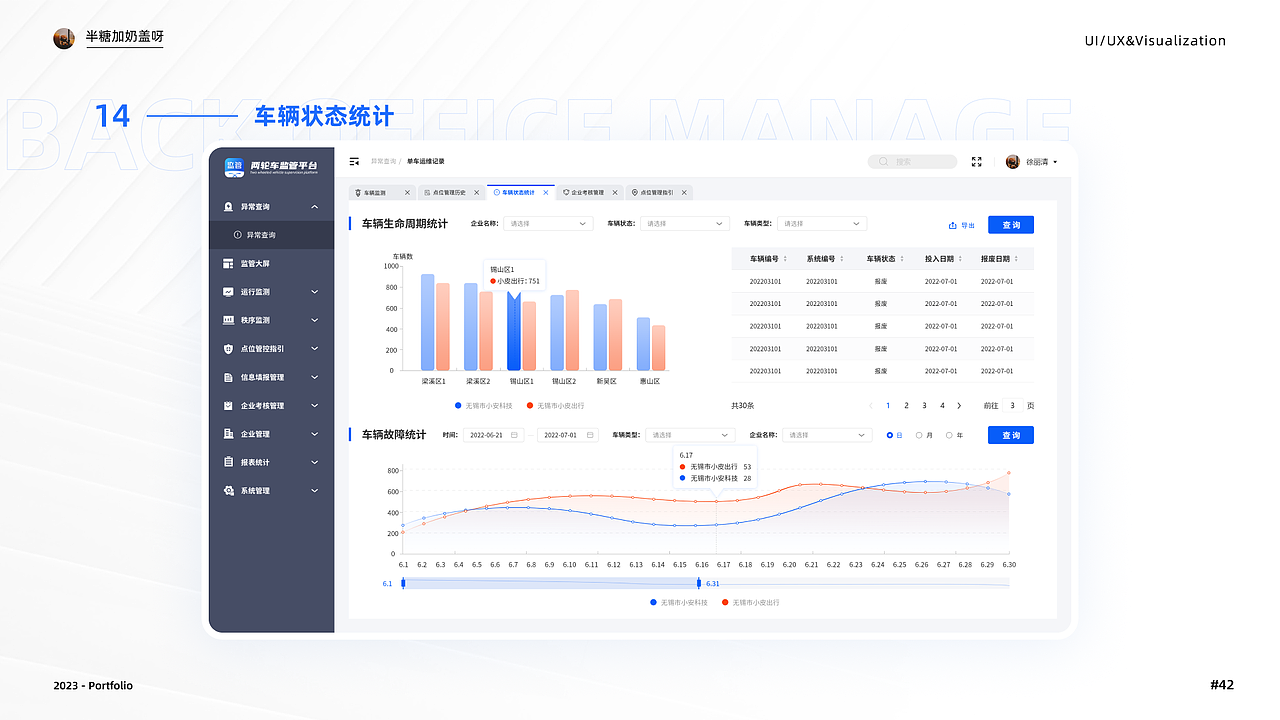Collapse the 异常查询 sidebar group
The width and height of the screenshot is (1280, 720).
tap(315, 207)
